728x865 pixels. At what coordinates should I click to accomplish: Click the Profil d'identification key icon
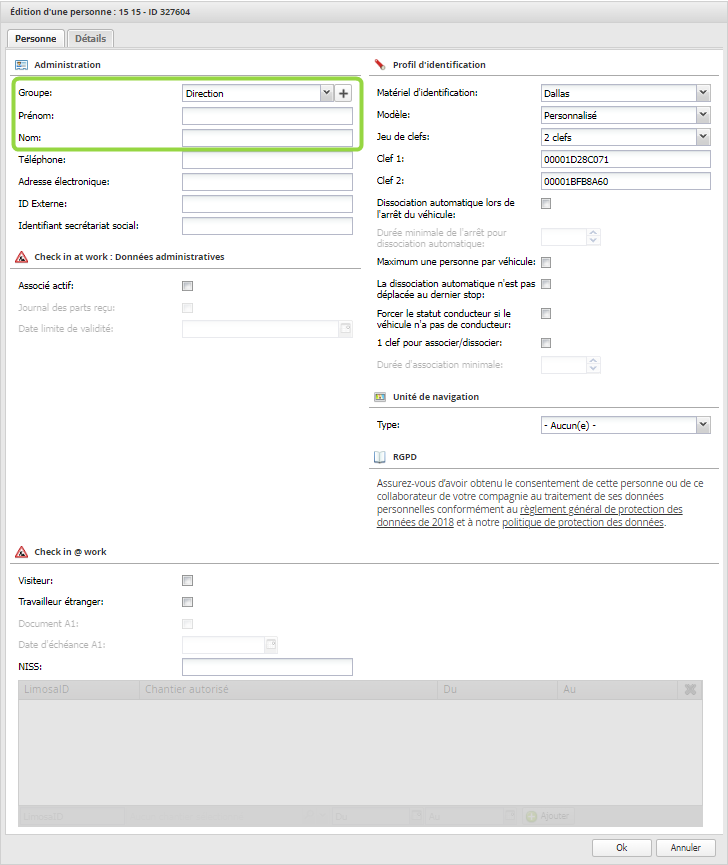[x=380, y=65]
